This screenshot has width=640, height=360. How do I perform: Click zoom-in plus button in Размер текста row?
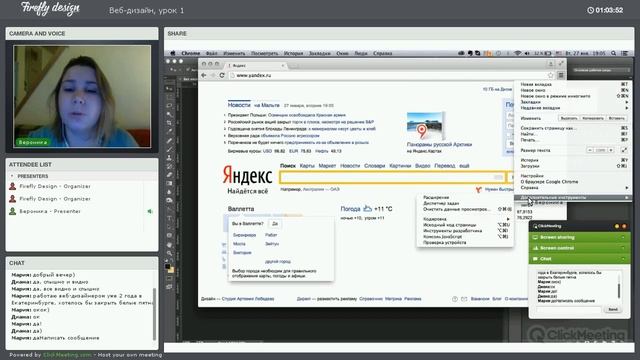click(611, 150)
